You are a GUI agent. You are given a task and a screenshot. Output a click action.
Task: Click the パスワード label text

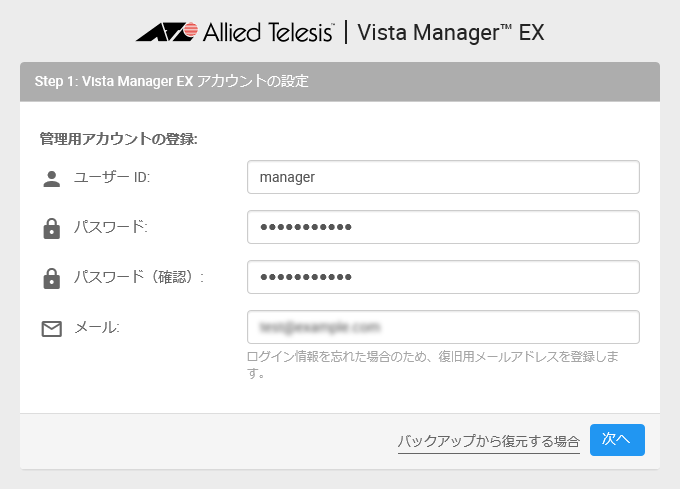click(x=111, y=227)
